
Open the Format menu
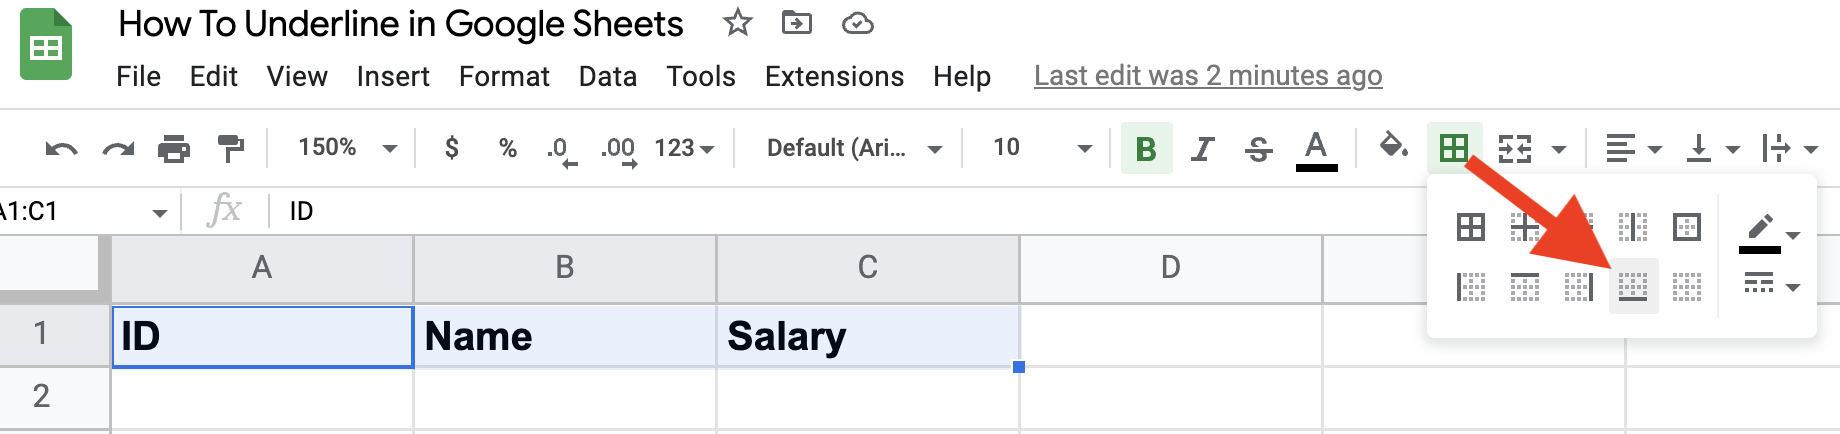[x=504, y=77]
